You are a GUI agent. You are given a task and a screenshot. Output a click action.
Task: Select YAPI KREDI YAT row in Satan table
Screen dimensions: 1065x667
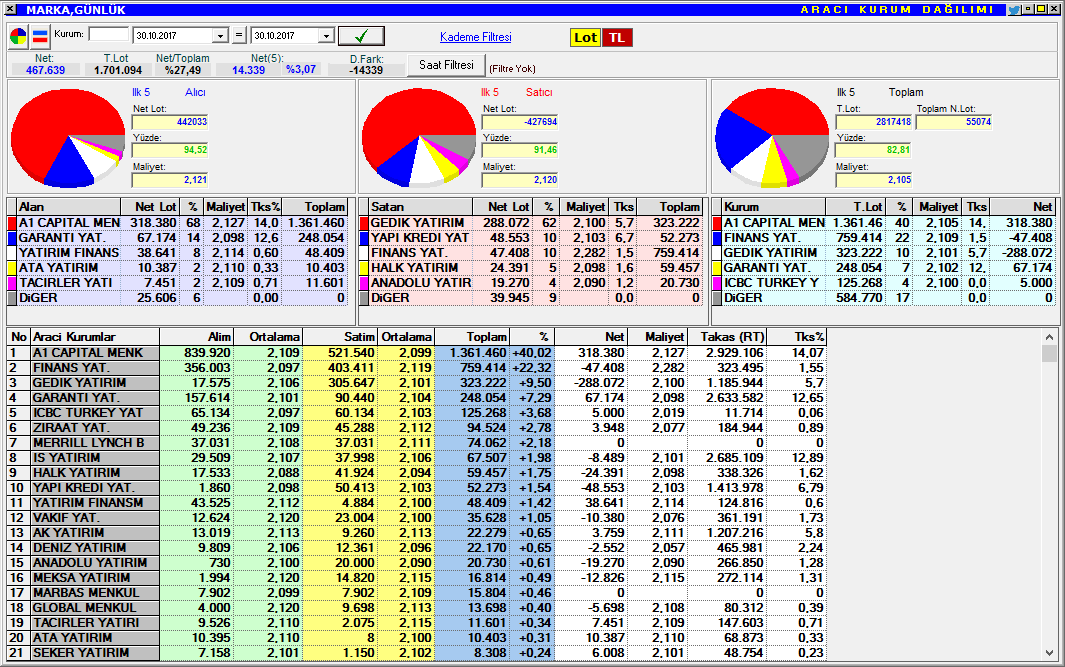pyautogui.click(x=530, y=238)
